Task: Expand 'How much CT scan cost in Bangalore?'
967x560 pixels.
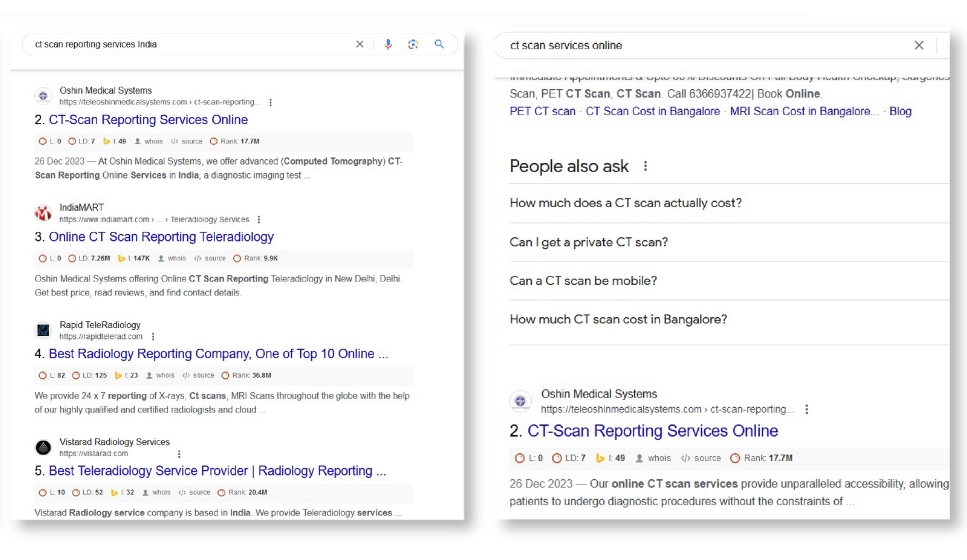Action: tap(618, 320)
